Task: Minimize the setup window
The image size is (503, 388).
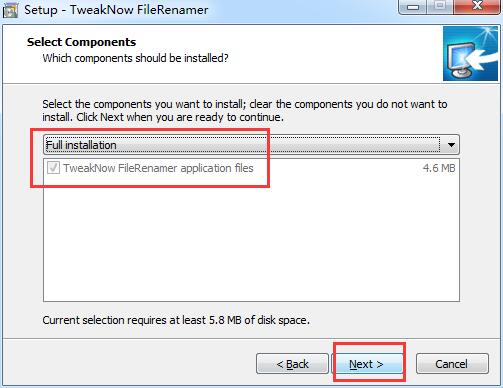Action: coord(413,7)
